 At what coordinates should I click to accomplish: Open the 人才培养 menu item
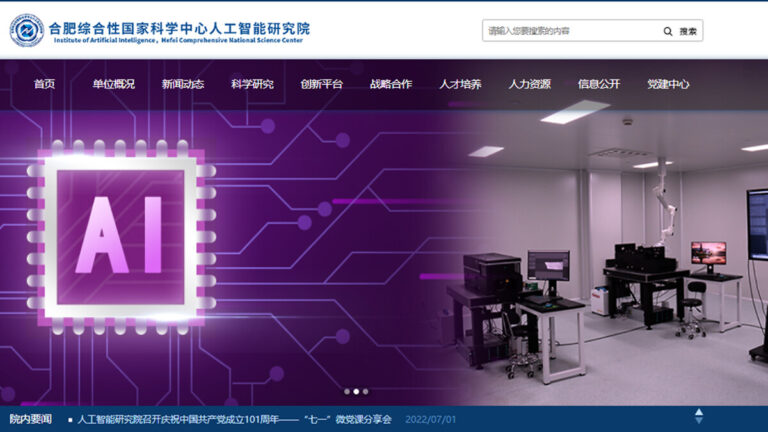460,84
